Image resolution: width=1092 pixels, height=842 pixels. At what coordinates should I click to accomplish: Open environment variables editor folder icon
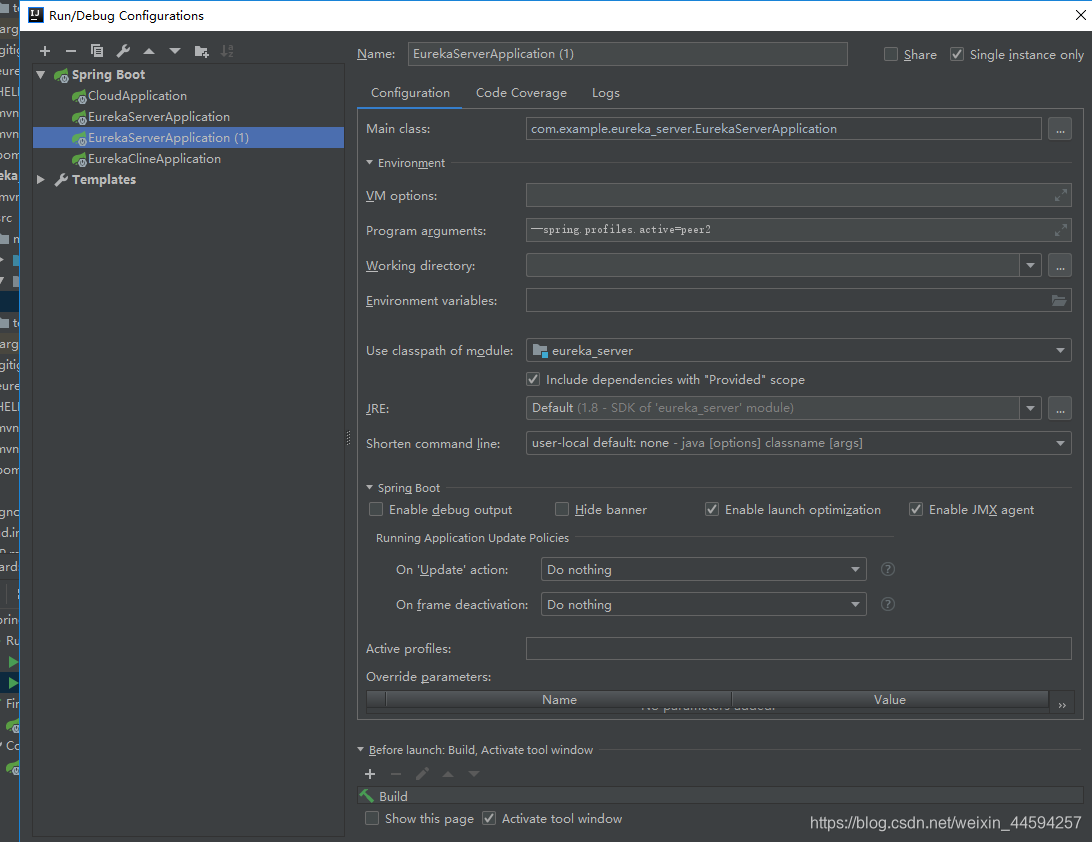1059,301
